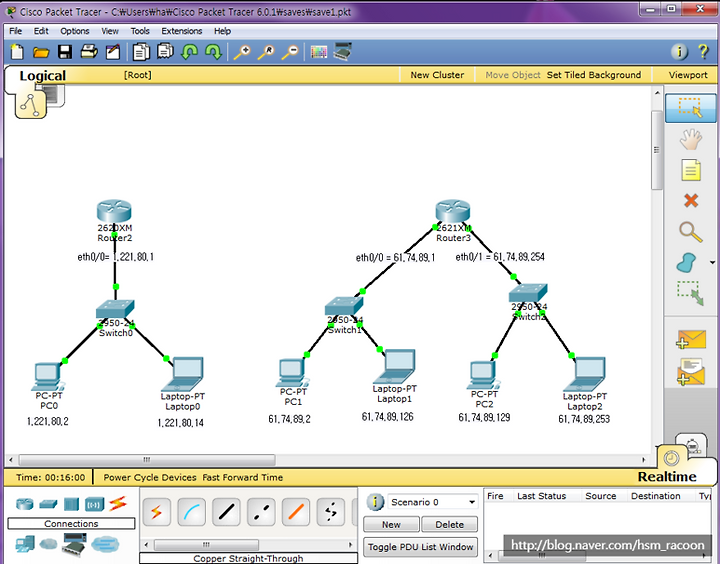Select the Hubs device category icon

click(x=71, y=504)
